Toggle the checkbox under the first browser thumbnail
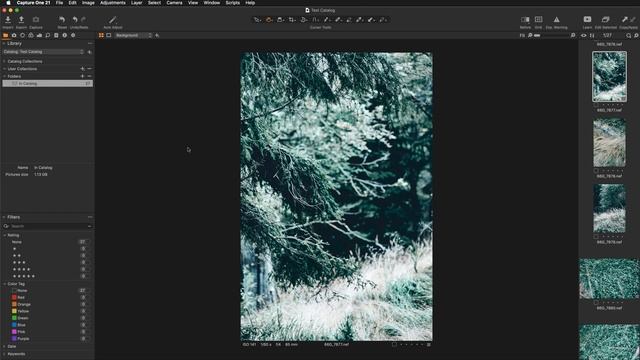This screenshot has width=640, height=360. pos(596,105)
